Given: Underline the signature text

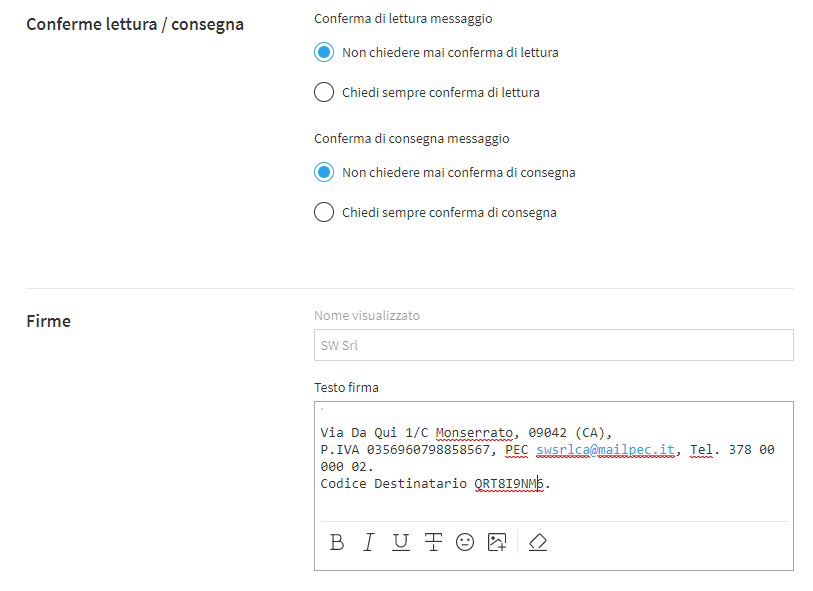Looking at the screenshot, I should pyautogui.click(x=401, y=542).
